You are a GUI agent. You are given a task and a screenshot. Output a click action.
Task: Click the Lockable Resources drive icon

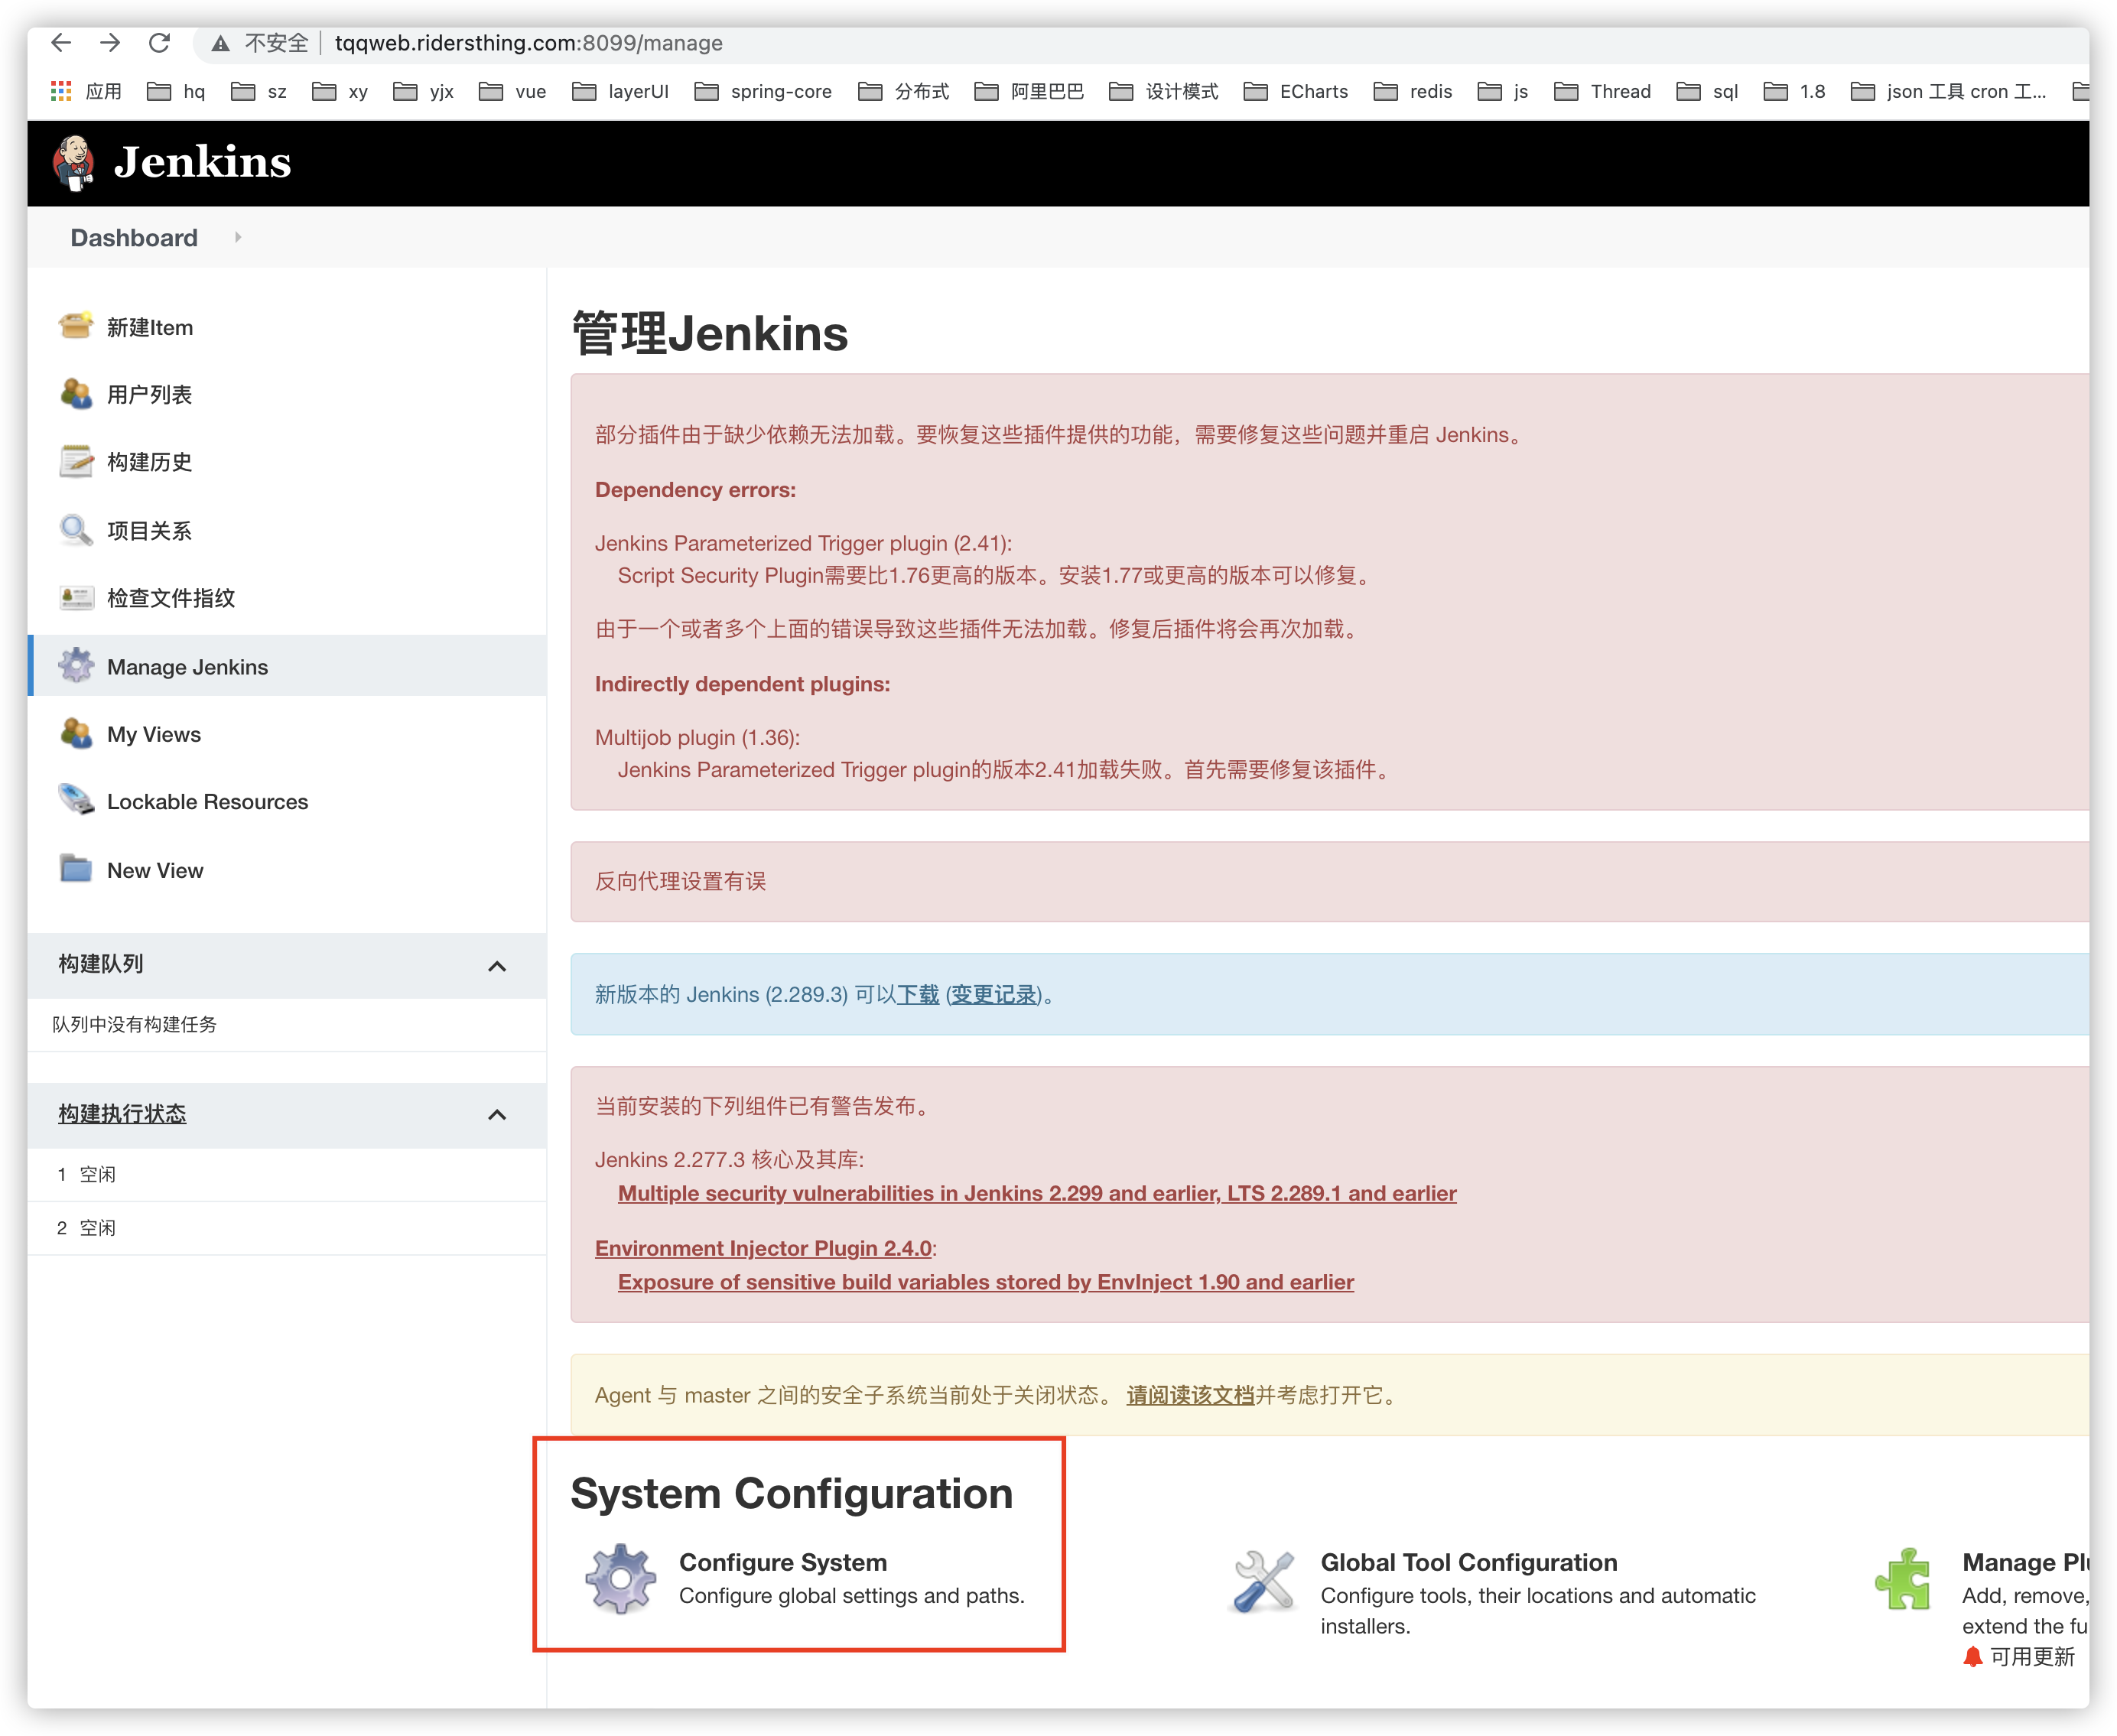coord(76,800)
